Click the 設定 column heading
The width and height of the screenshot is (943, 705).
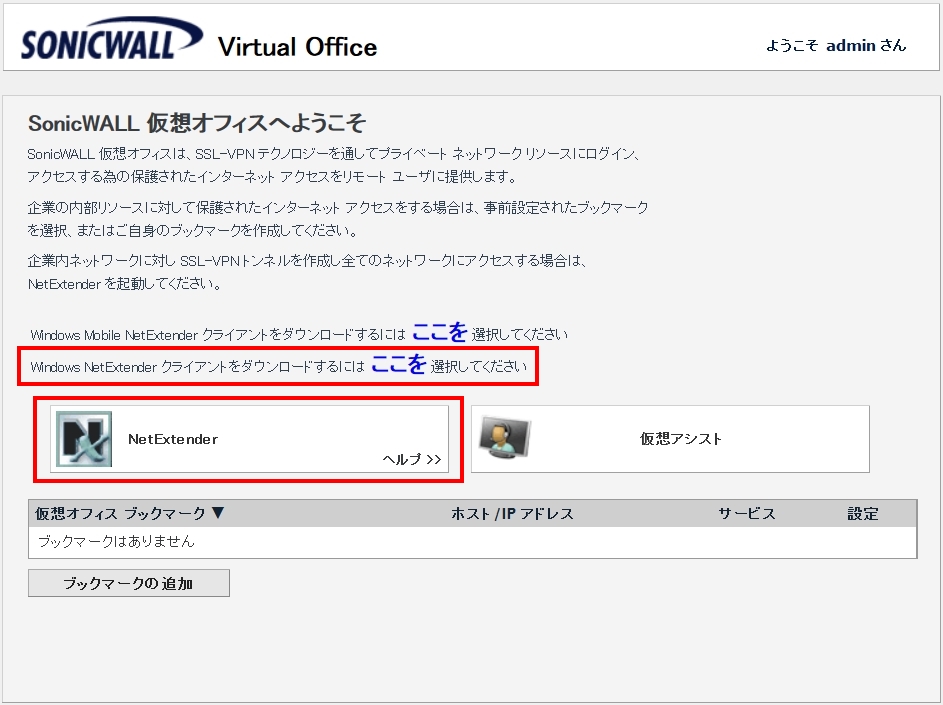862,512
